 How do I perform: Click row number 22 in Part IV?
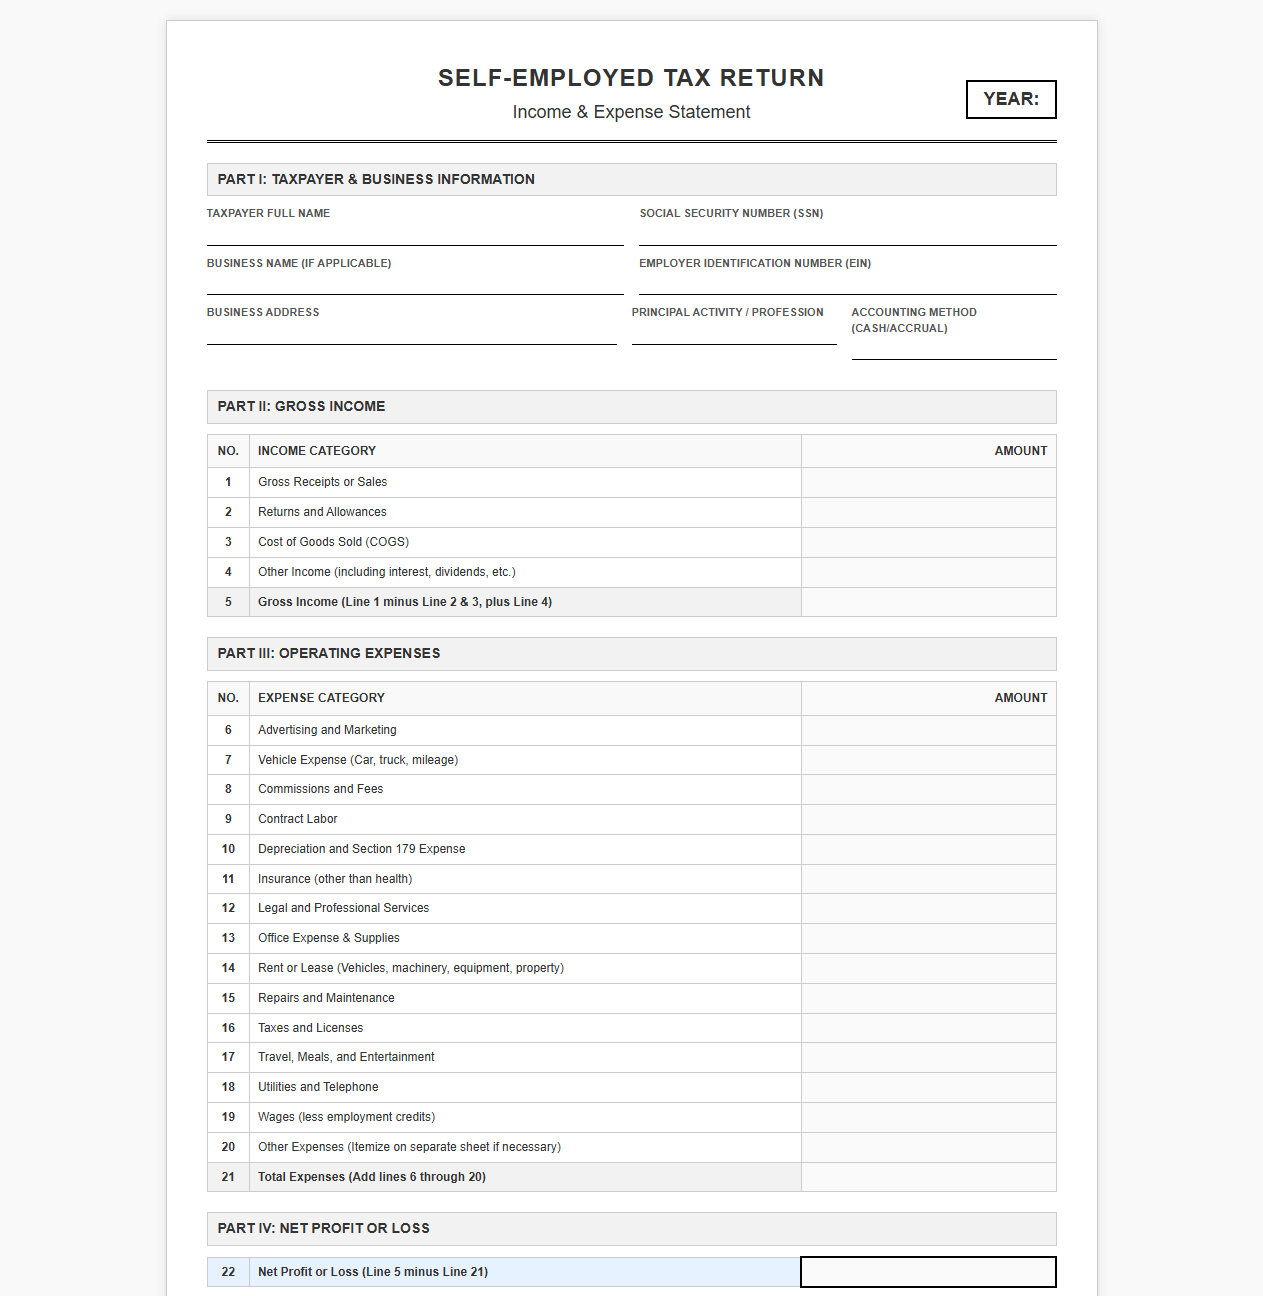[x=228, y=1272]
